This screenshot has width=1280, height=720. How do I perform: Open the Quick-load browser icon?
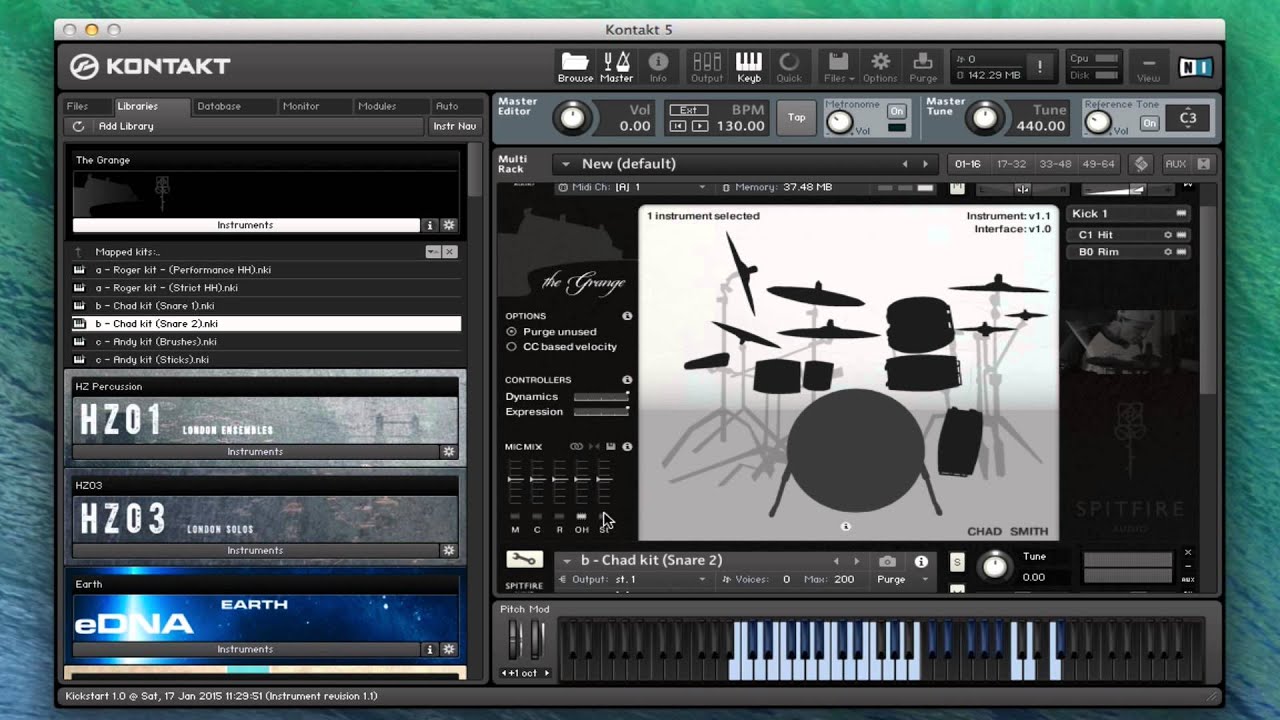[789, 67]
